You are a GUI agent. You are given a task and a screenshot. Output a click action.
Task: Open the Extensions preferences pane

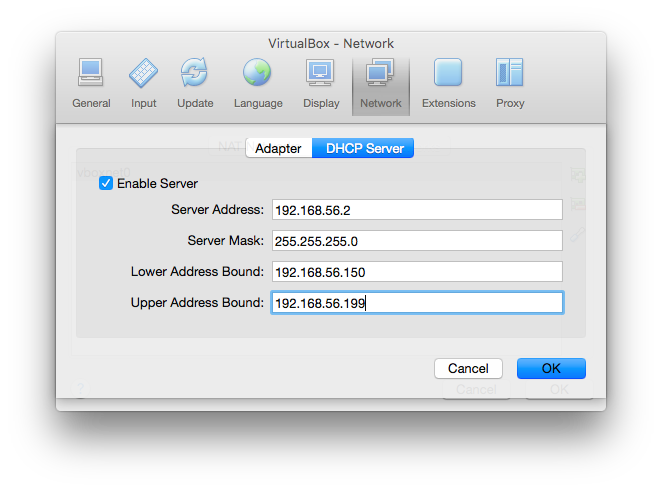[x=448, y=84]
